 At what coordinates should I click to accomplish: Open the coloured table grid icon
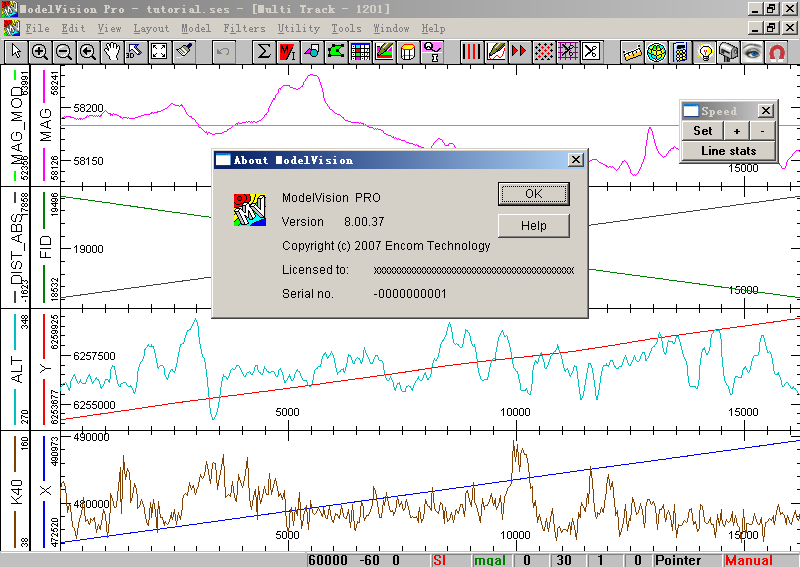(x=360, y=52)
